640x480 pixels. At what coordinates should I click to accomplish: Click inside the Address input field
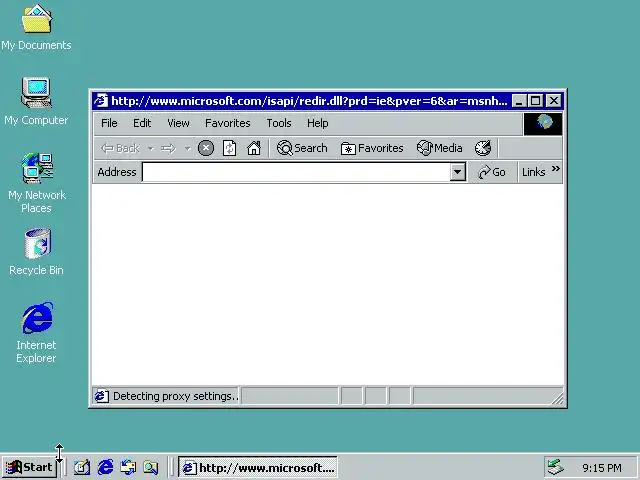click(296, 172)
